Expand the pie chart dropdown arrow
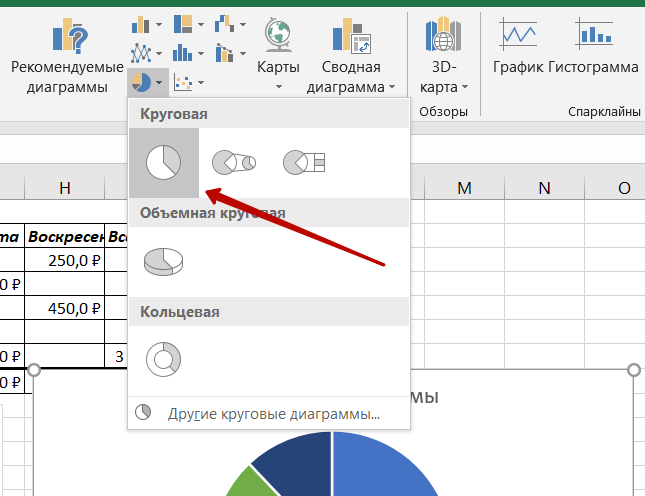 point(159,83)
